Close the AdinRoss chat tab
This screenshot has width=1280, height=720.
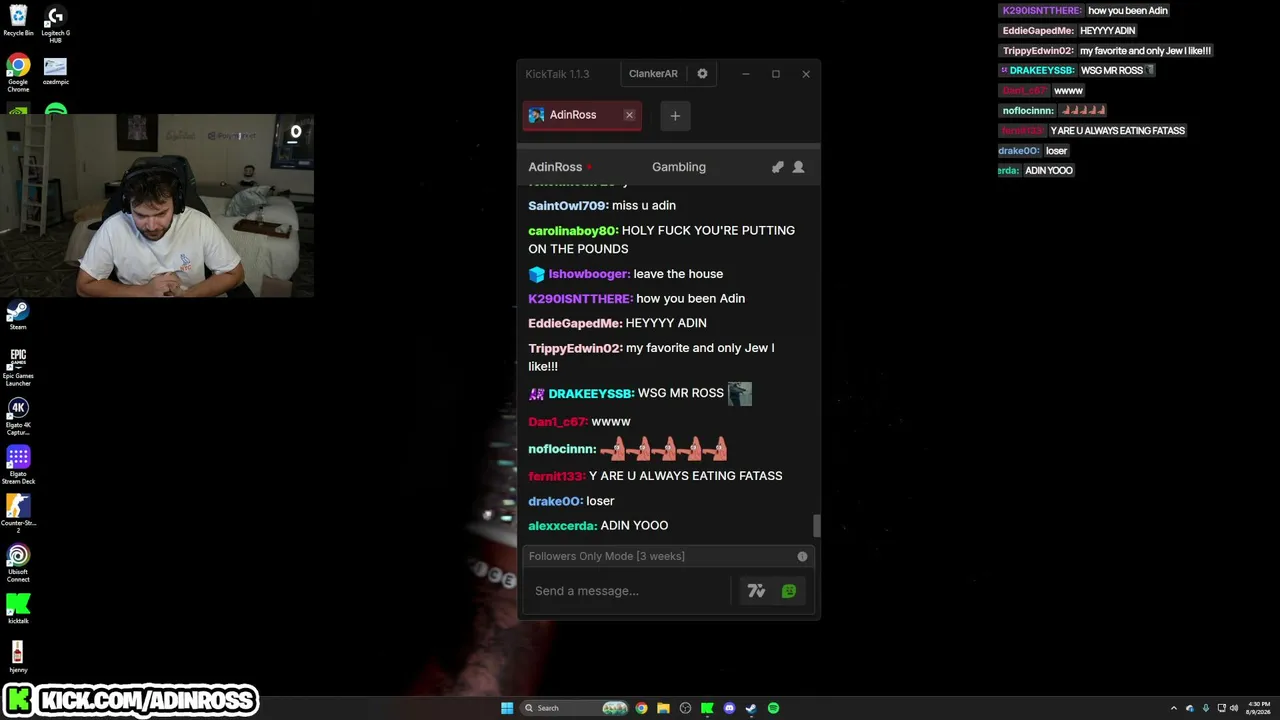point(629,115)
